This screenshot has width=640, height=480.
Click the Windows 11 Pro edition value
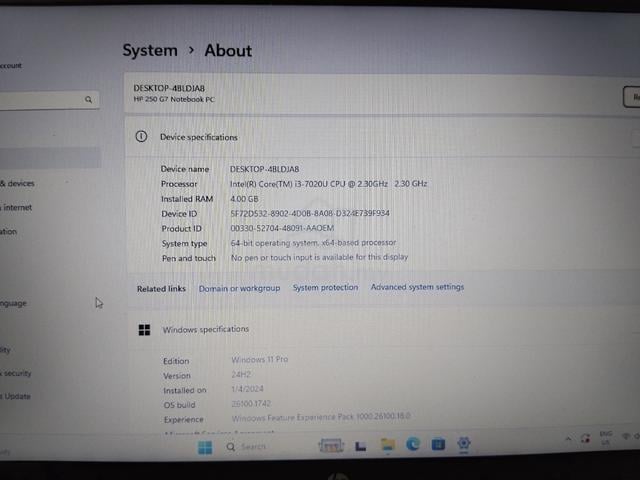[260, 359]
